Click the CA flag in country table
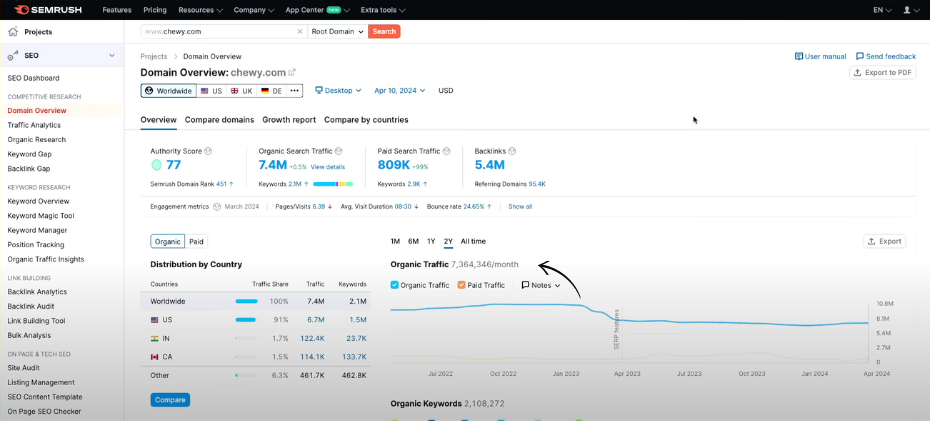 pos(155,357)
